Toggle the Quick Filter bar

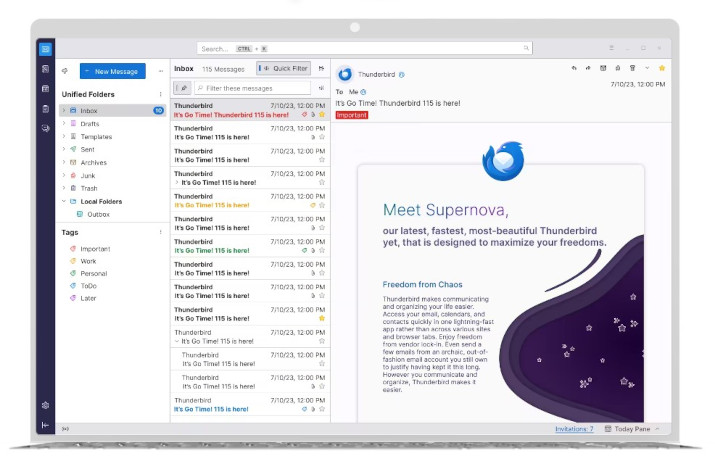(x=283, y=68)
